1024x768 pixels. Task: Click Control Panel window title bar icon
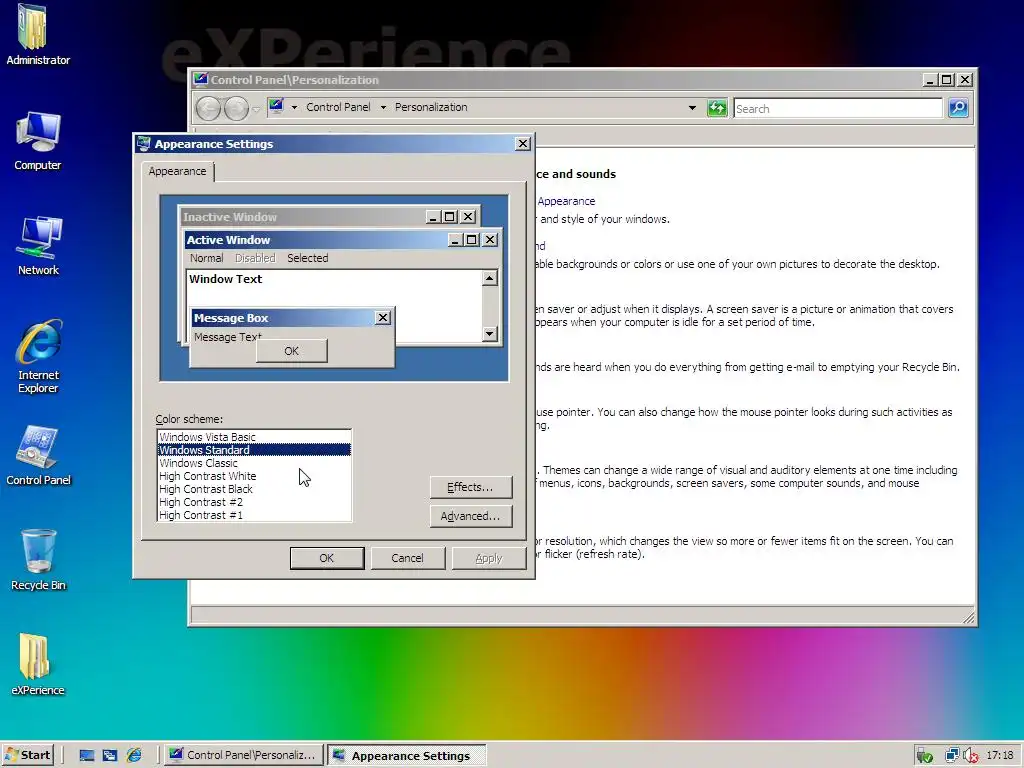(x=200, y=80)
